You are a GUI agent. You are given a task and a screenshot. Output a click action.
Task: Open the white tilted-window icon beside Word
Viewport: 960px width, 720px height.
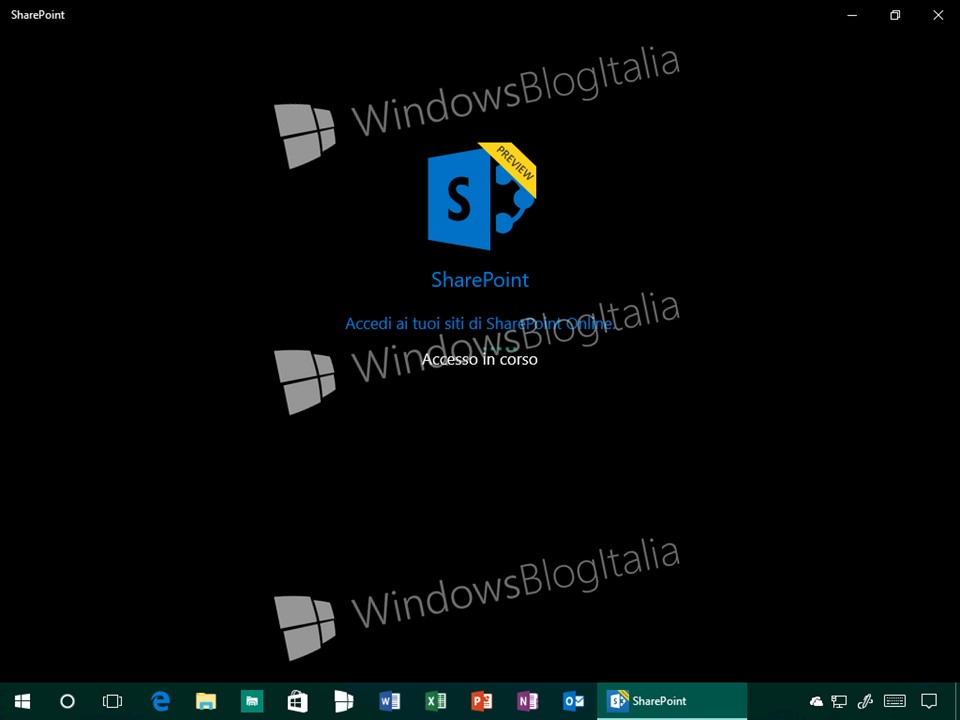tap(343, 701)
